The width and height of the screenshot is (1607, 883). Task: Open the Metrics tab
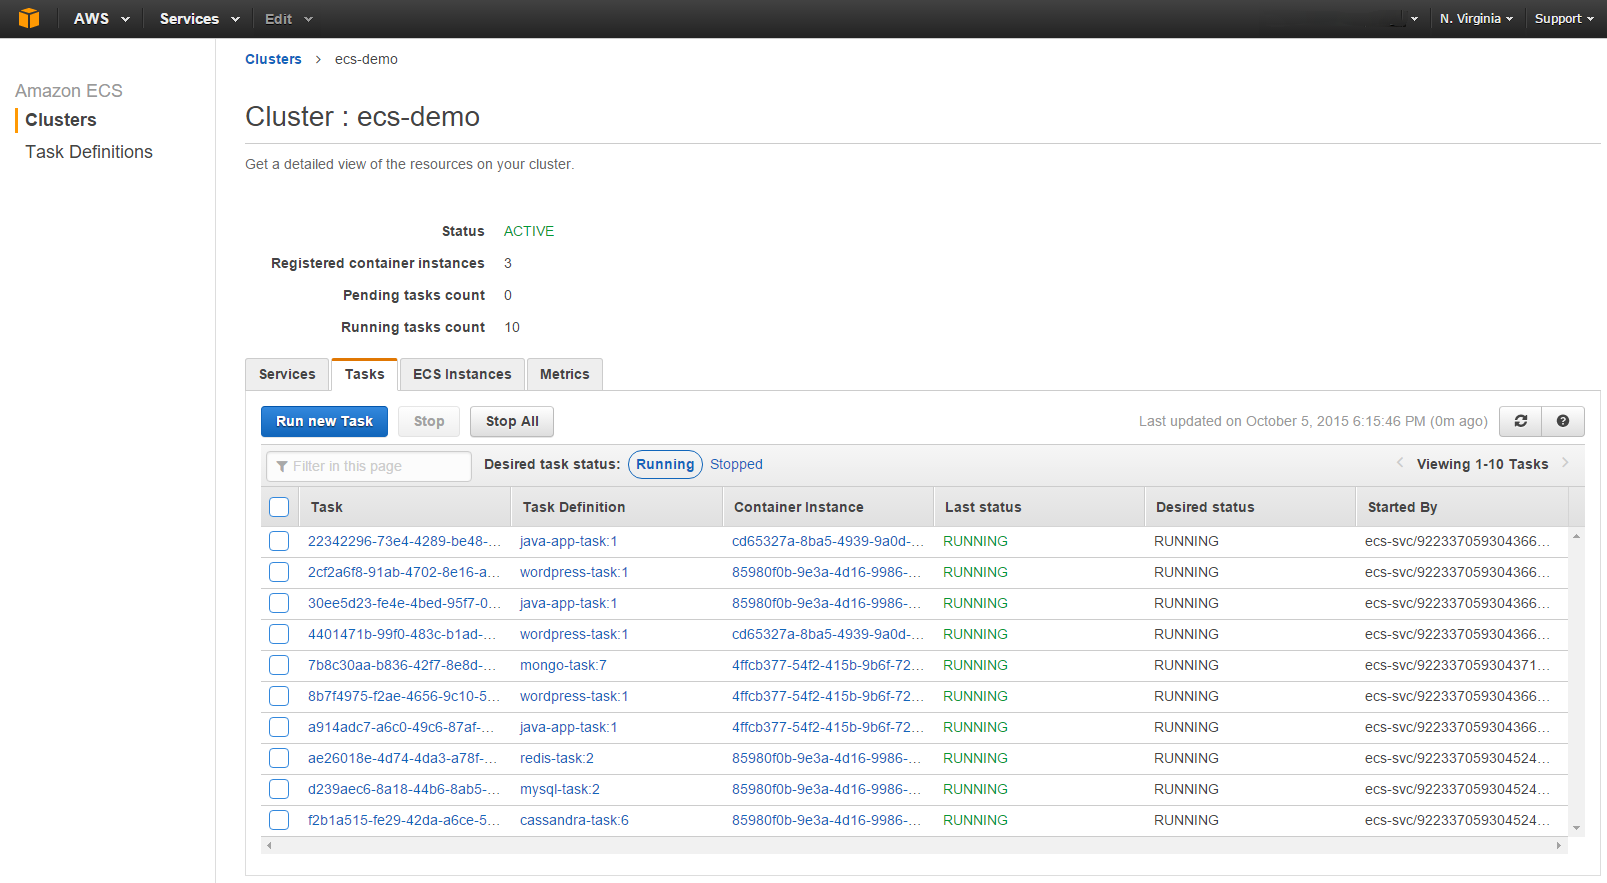pyautogui.click(x=564, y=374)
